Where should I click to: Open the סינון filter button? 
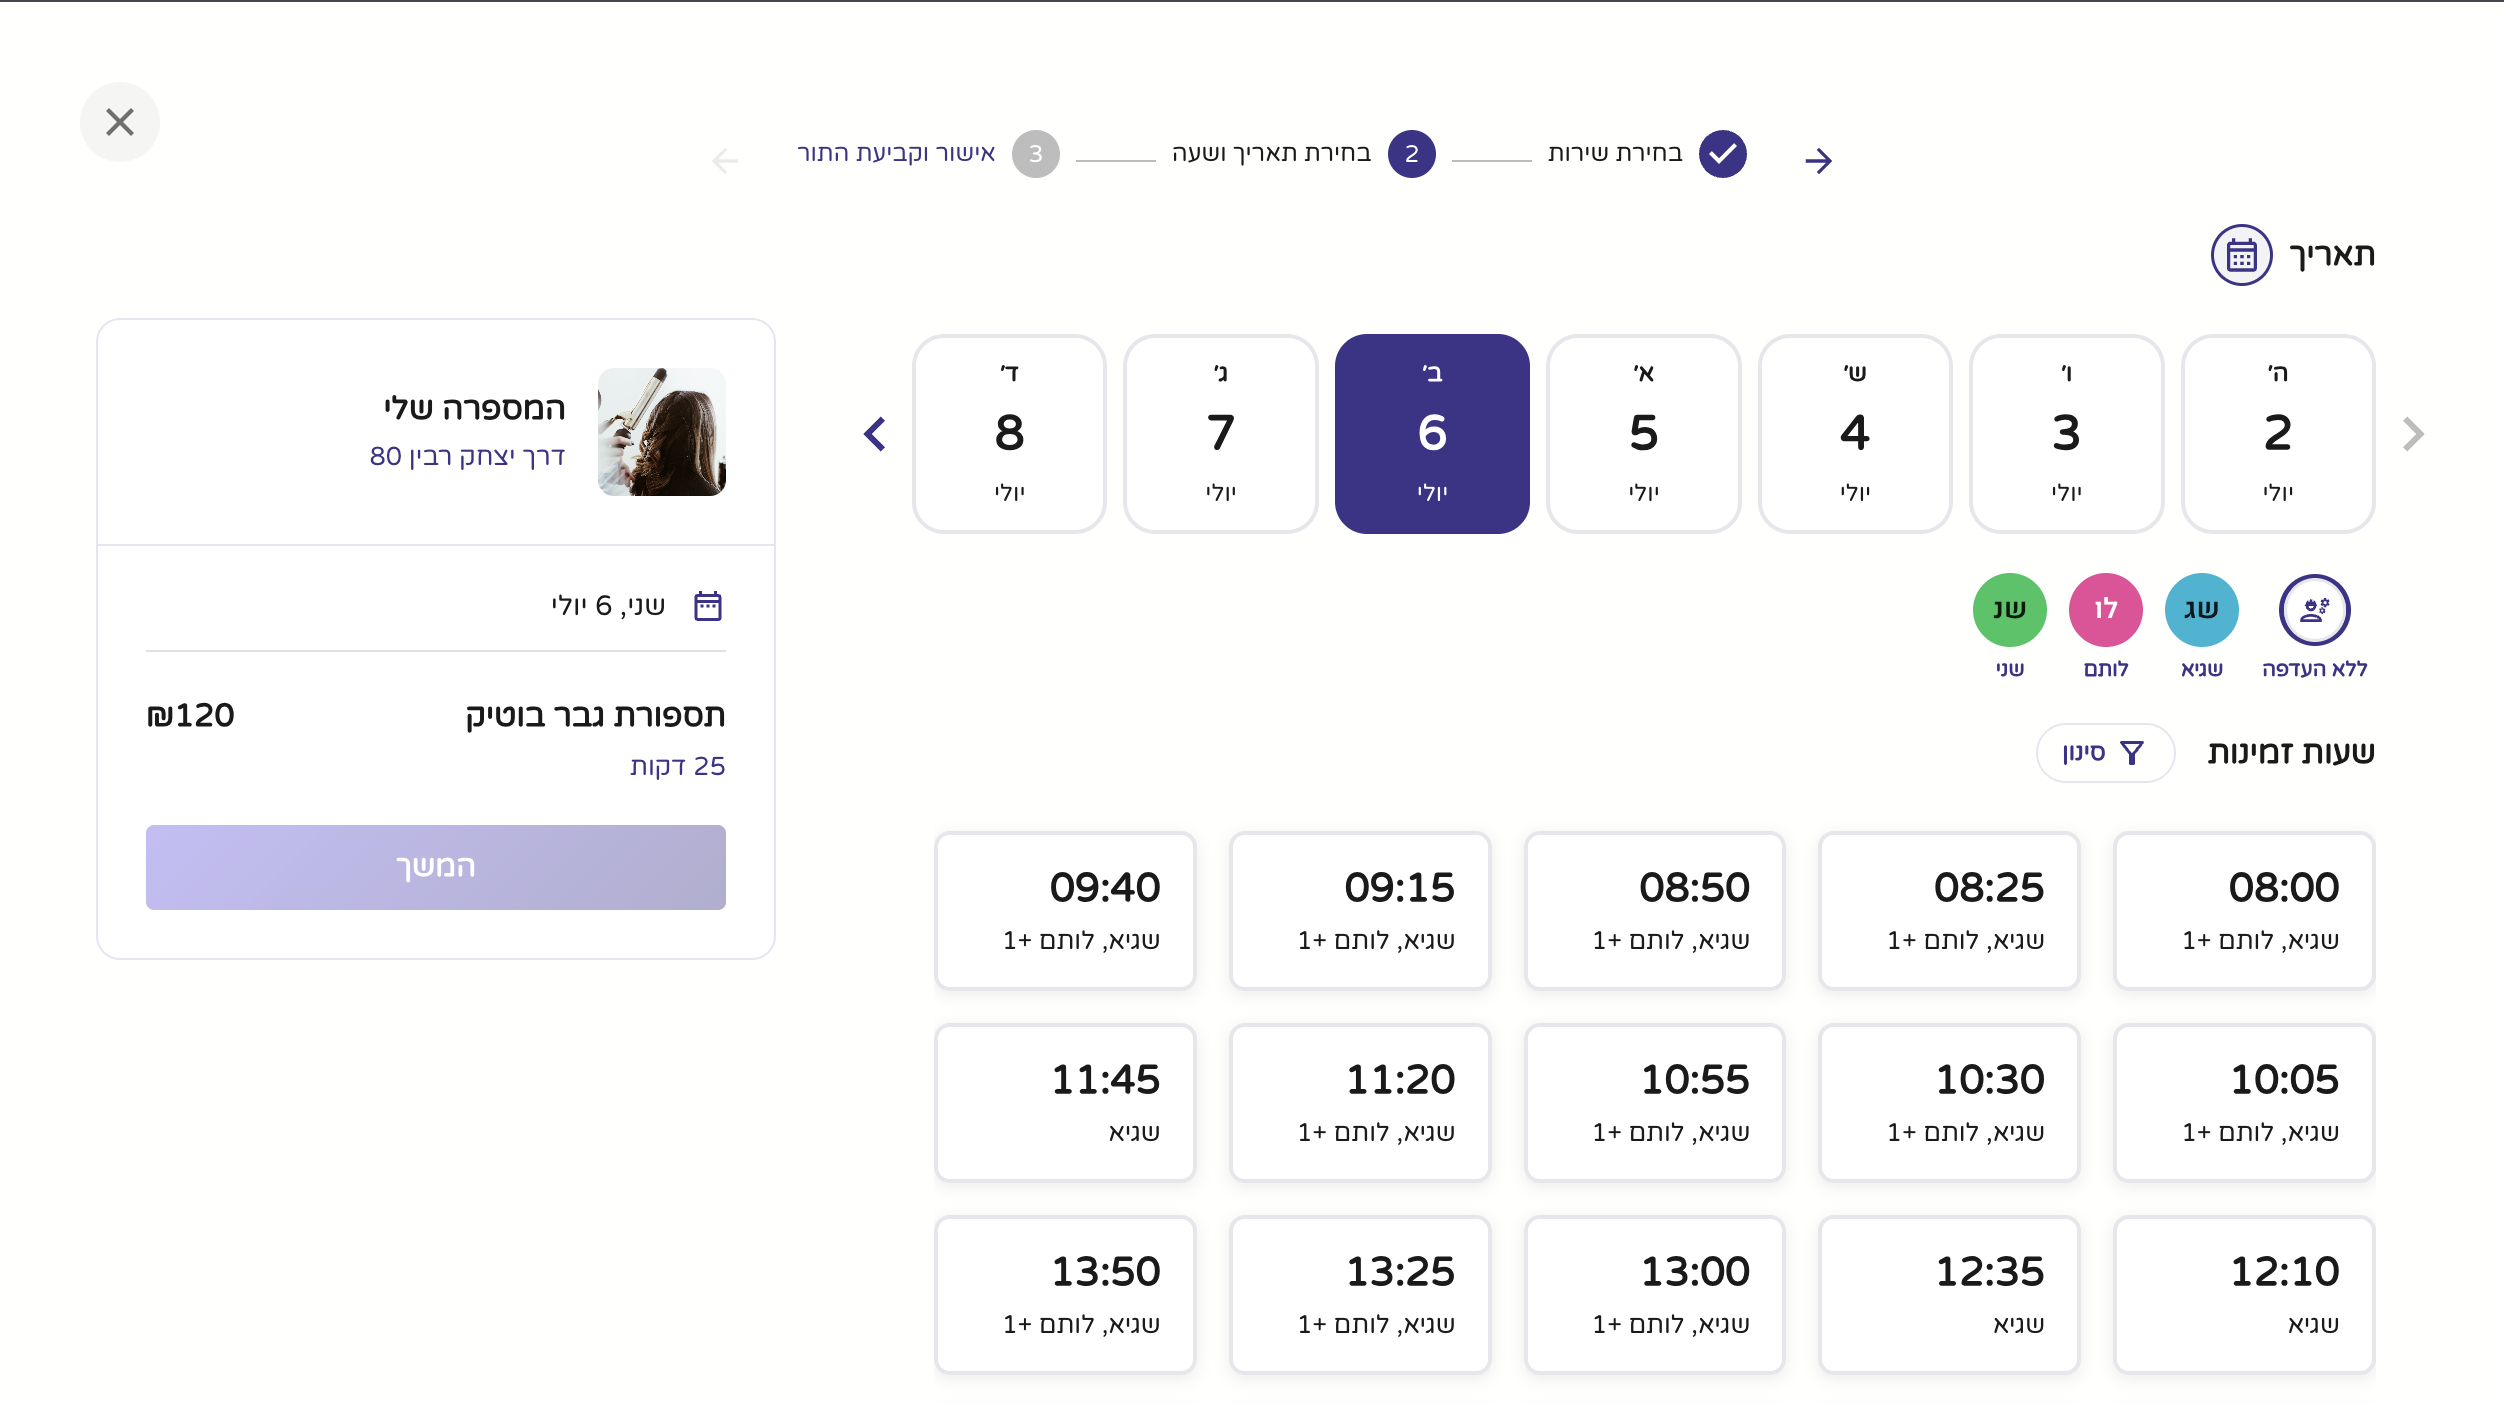pos(2105,752)
